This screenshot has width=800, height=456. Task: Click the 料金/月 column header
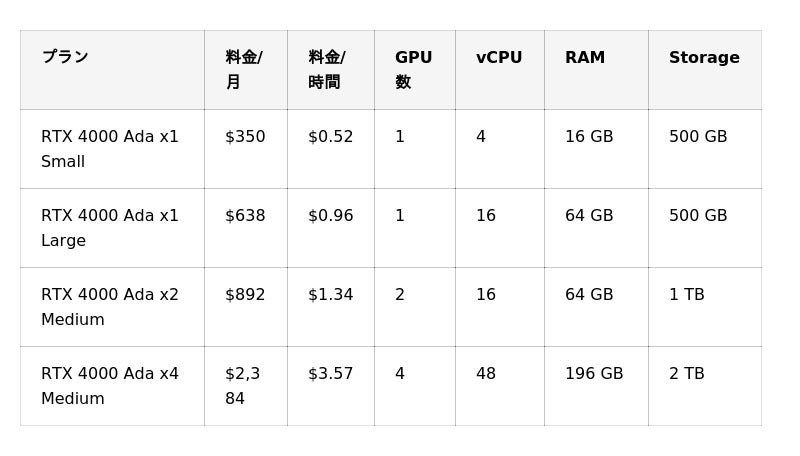point(244,70)
